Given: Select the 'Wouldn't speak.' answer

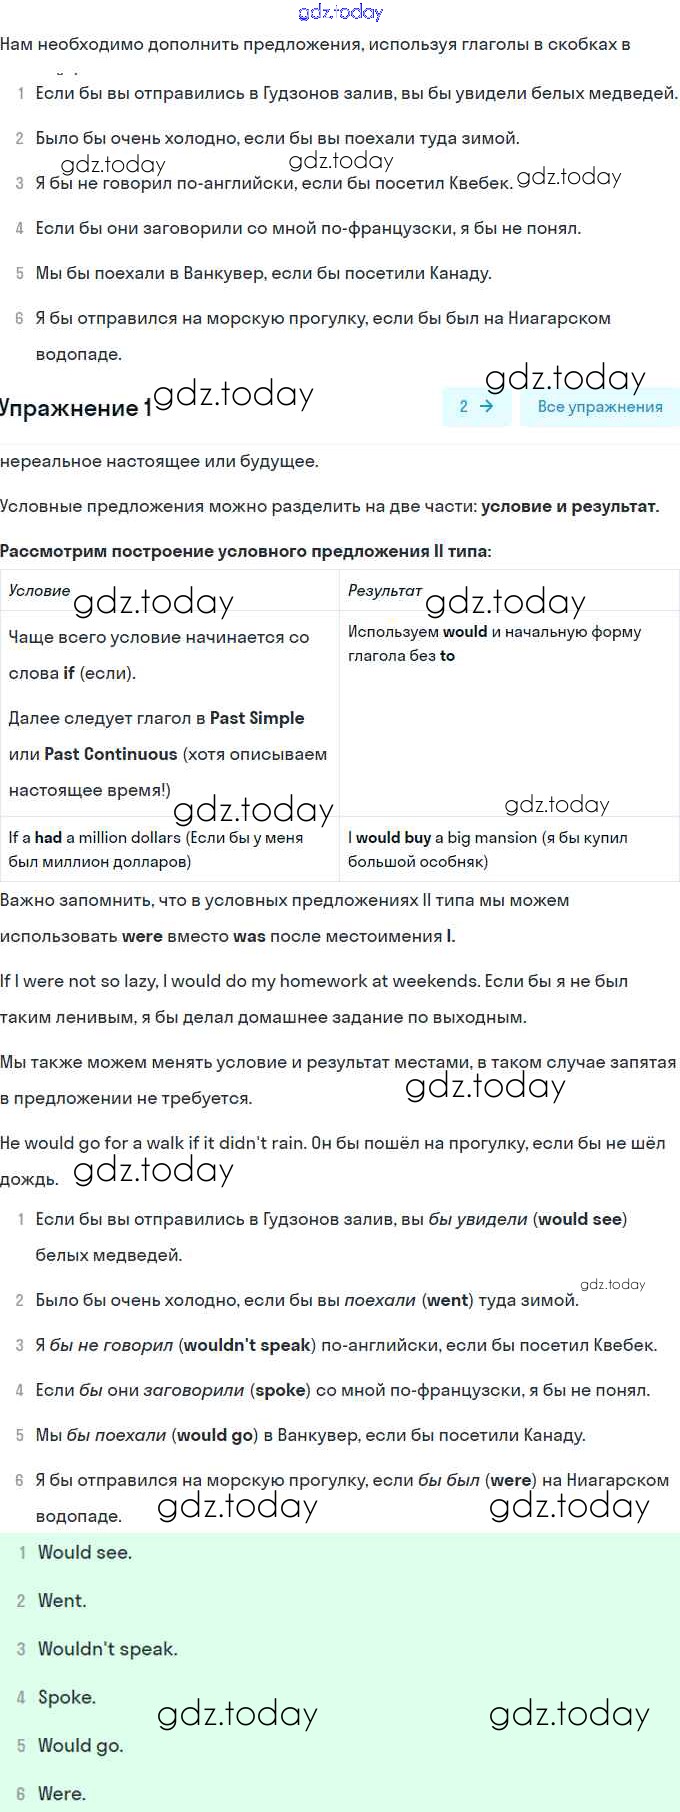Looking at the screenshot, I should click(x=107, y=1649).
